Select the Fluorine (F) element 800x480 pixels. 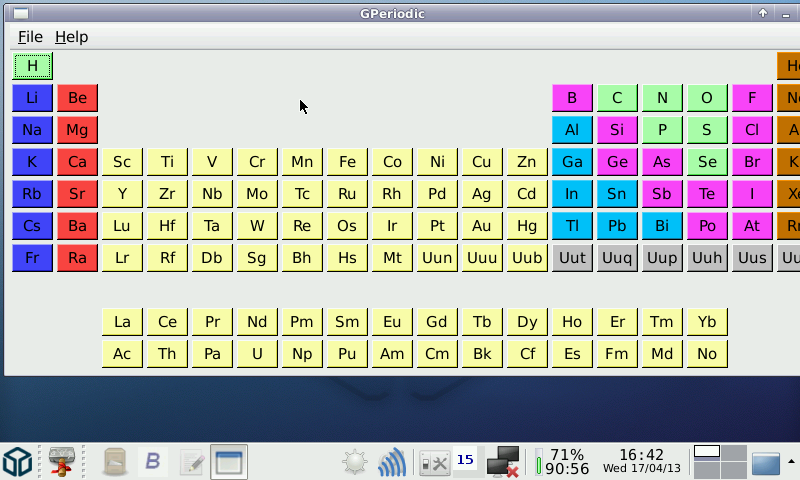click(x=752, y=98)
